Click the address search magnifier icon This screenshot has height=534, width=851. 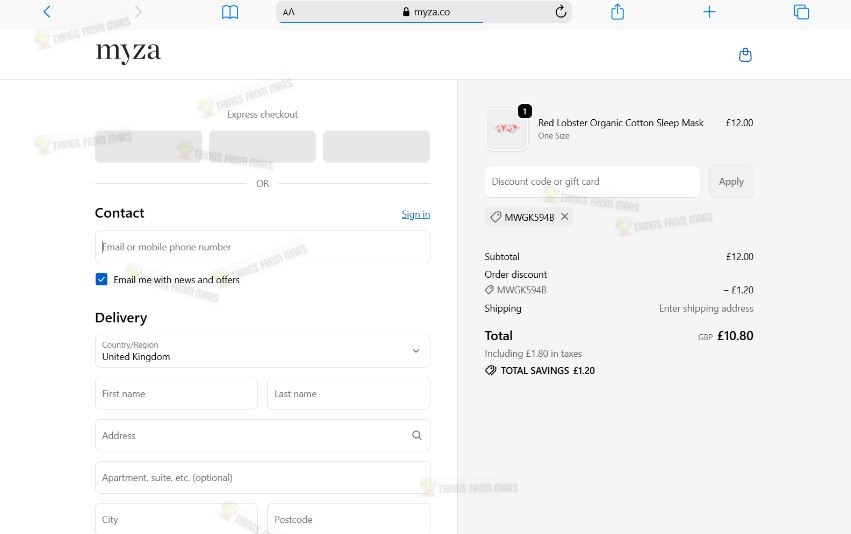pyautogui.click(x=416, y=435)
